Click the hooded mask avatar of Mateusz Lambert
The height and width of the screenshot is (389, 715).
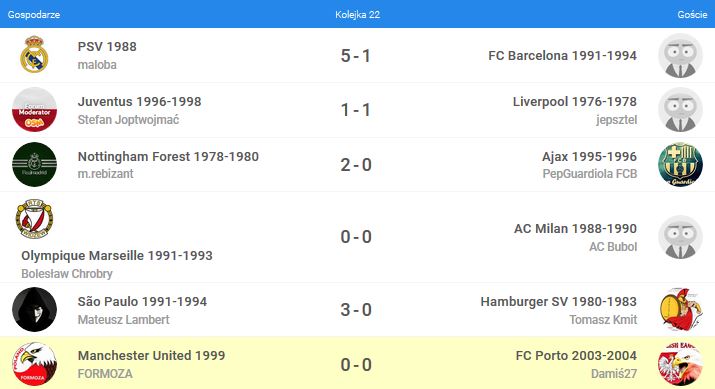tap(34, 310)
